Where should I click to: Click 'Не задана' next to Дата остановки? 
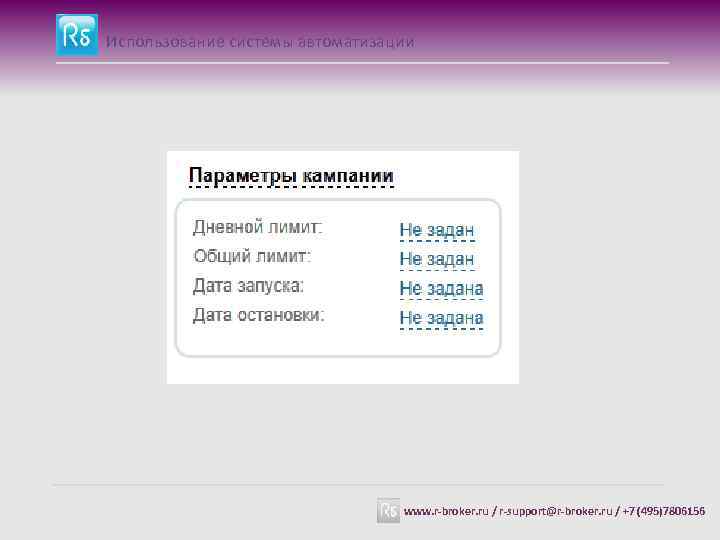[441, 318]
